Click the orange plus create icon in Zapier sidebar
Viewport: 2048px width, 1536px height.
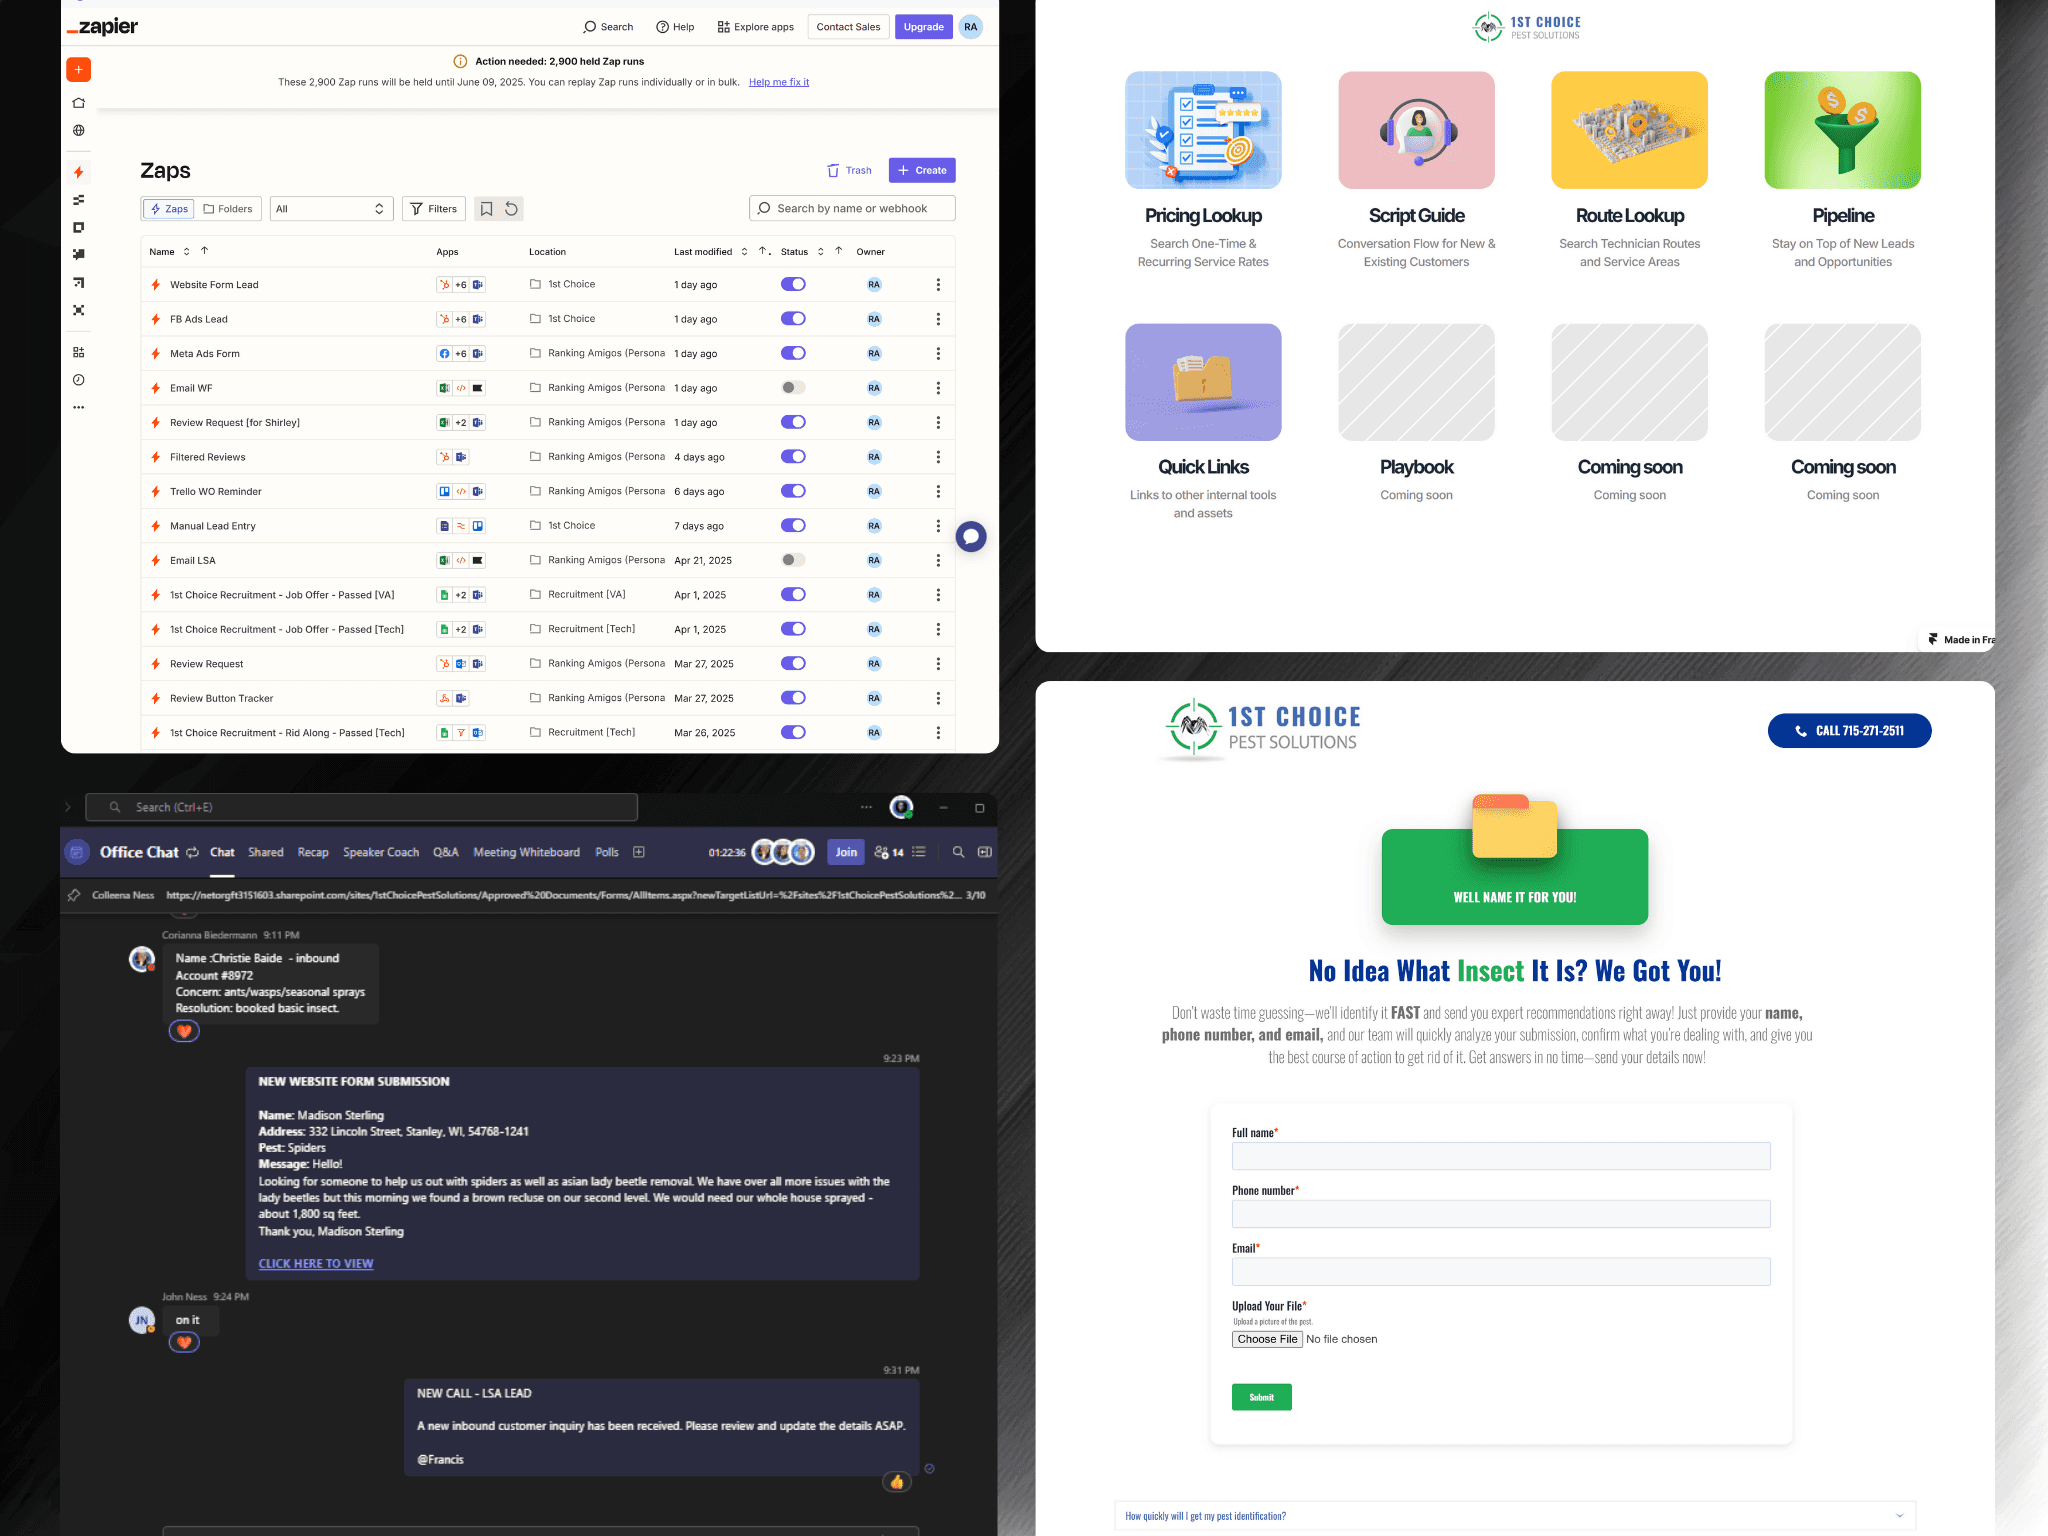[x=78, y=69]
